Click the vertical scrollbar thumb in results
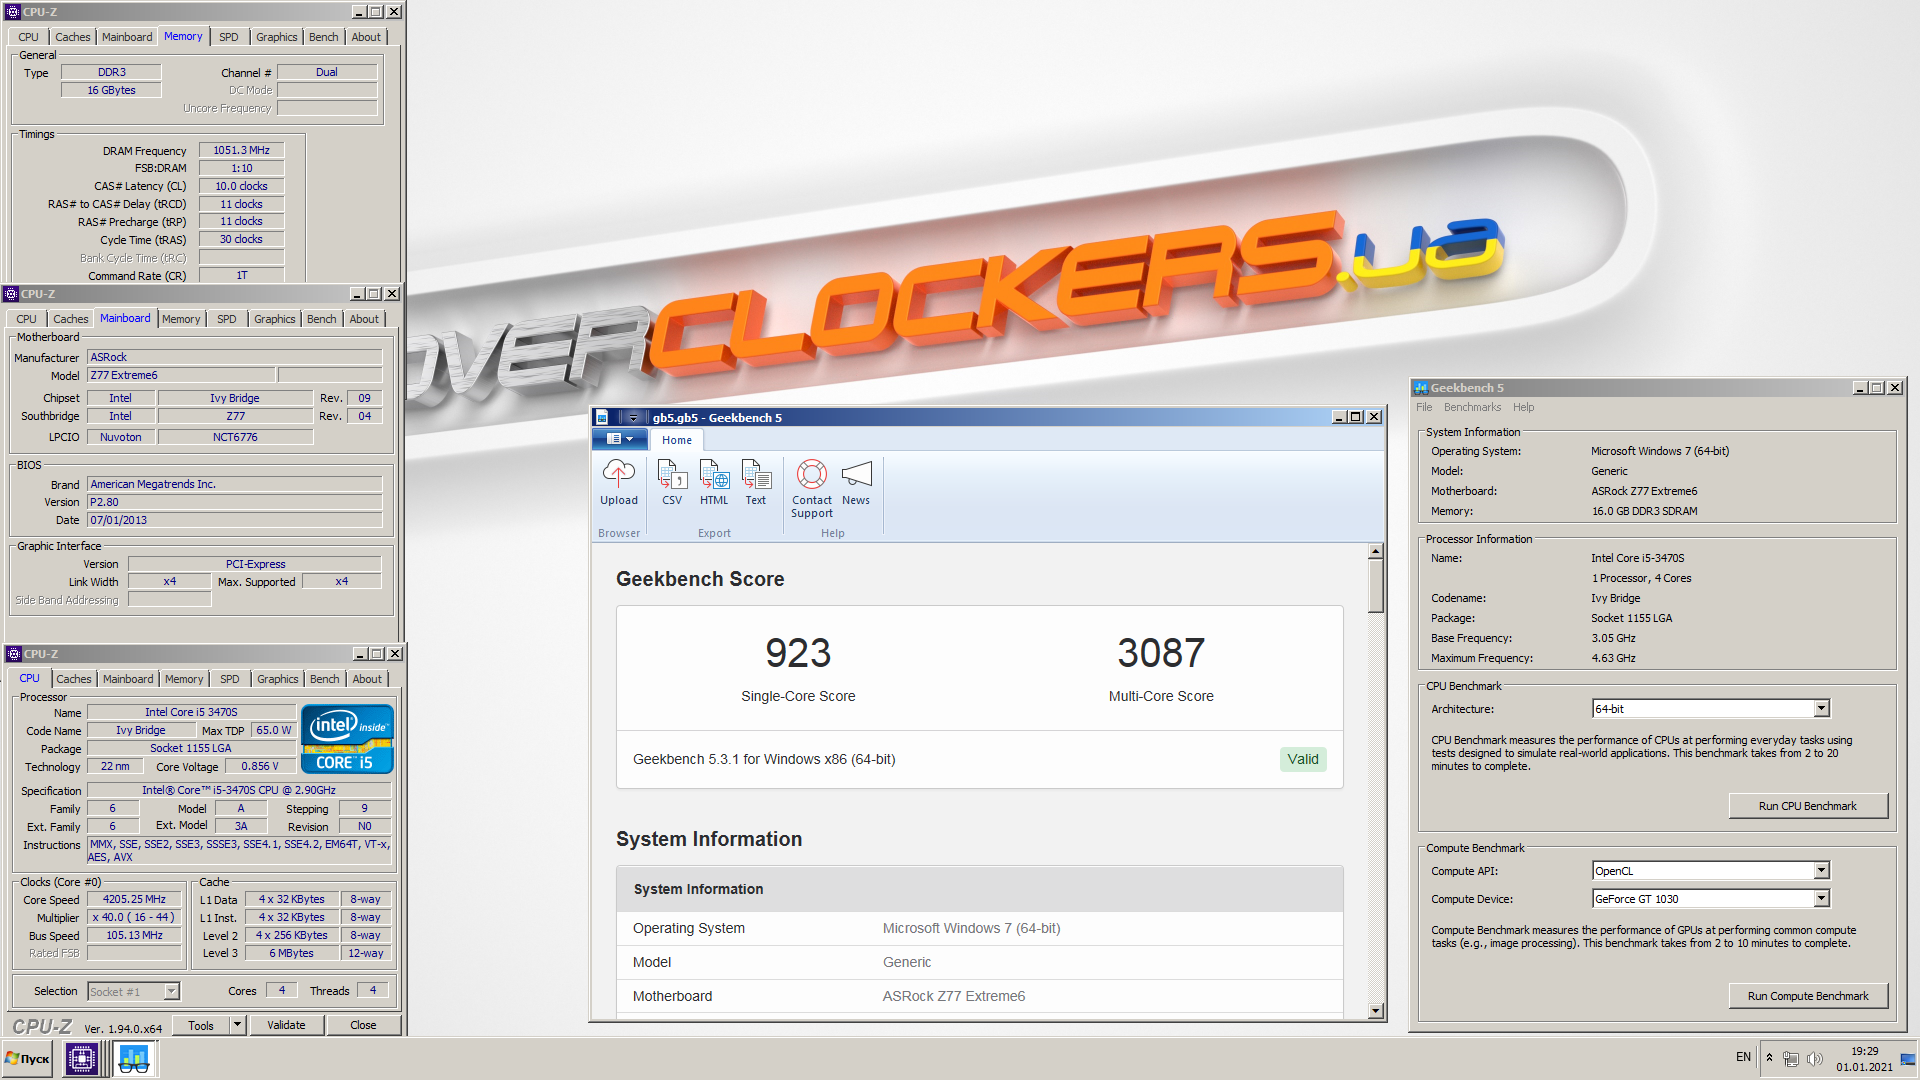Image resolution: width=1920 pixels, height=1080 pixels. click(x=1376, y=586)
